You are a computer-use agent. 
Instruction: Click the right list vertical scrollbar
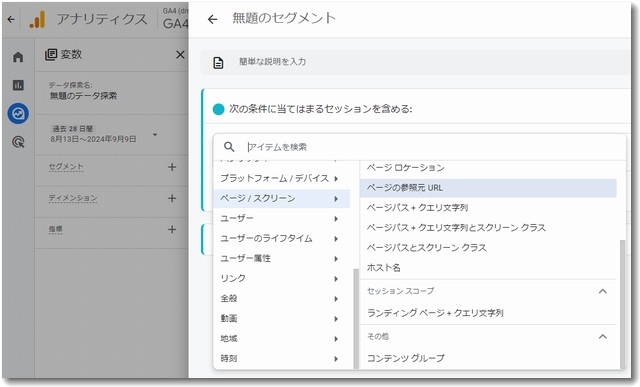pyautogui.click(x=622, y=304)
